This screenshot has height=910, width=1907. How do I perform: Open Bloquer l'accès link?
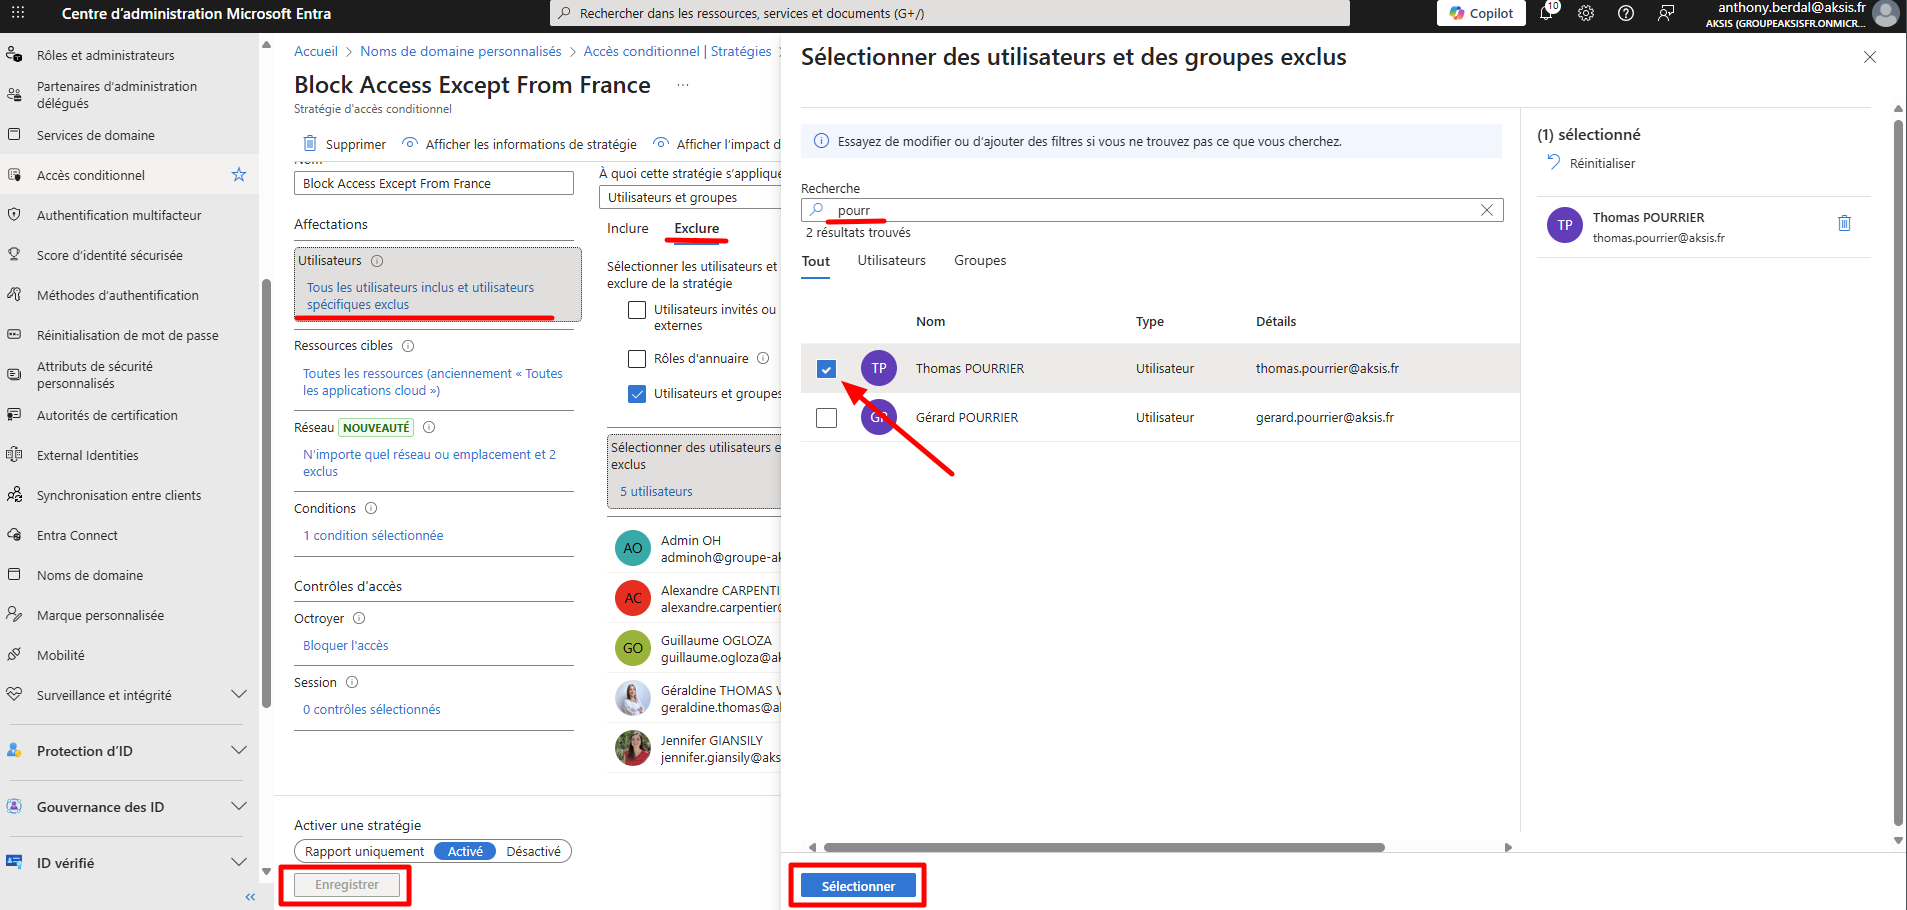(x=346, y=646)
